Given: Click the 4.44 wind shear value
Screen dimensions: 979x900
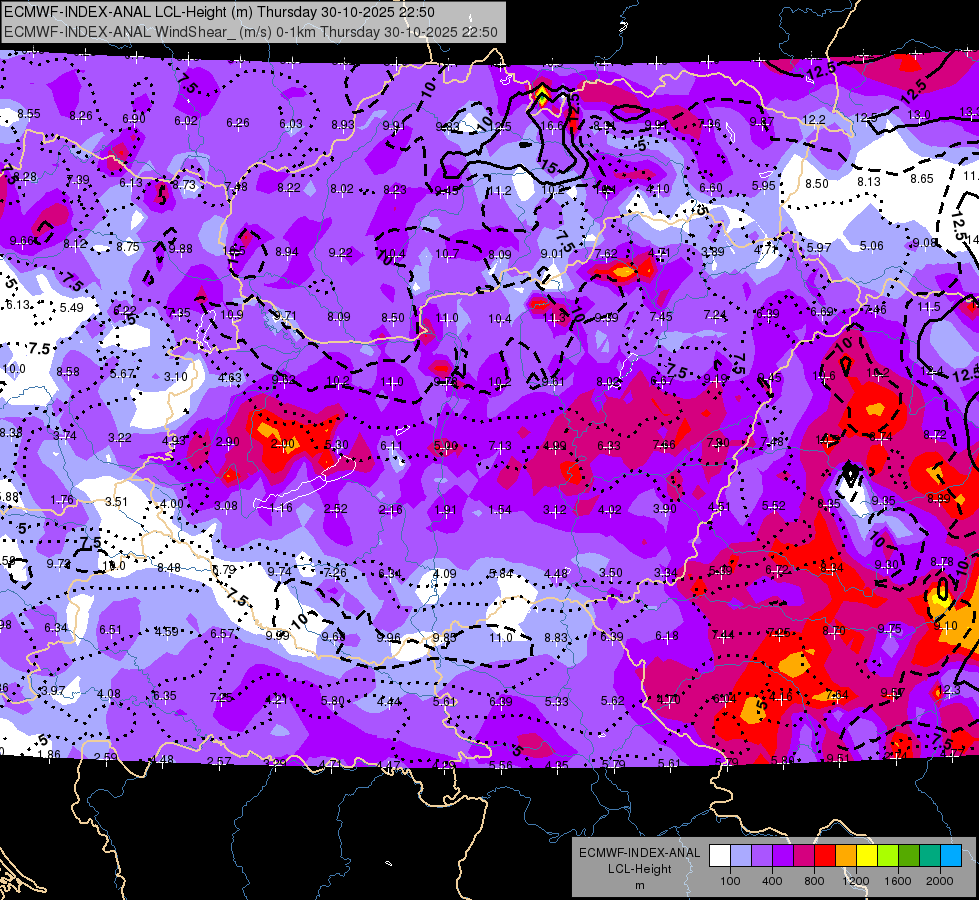Looking at the screenshot, I should tap(389, 701).
